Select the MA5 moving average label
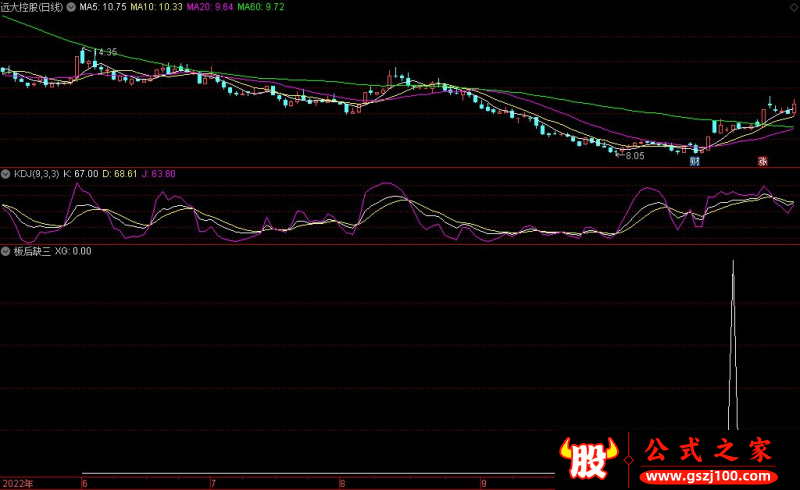Image resolution: width=800 pixels, height=490 pixels. tap(103, 6)
